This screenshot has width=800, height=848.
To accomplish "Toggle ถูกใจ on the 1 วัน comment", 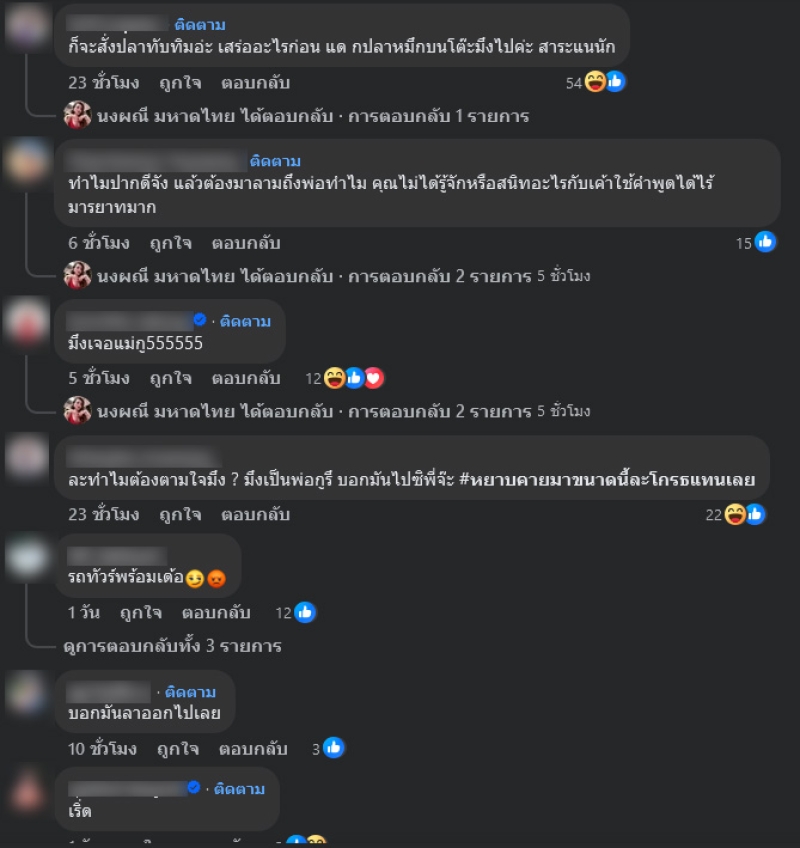I will click(141, 613).
